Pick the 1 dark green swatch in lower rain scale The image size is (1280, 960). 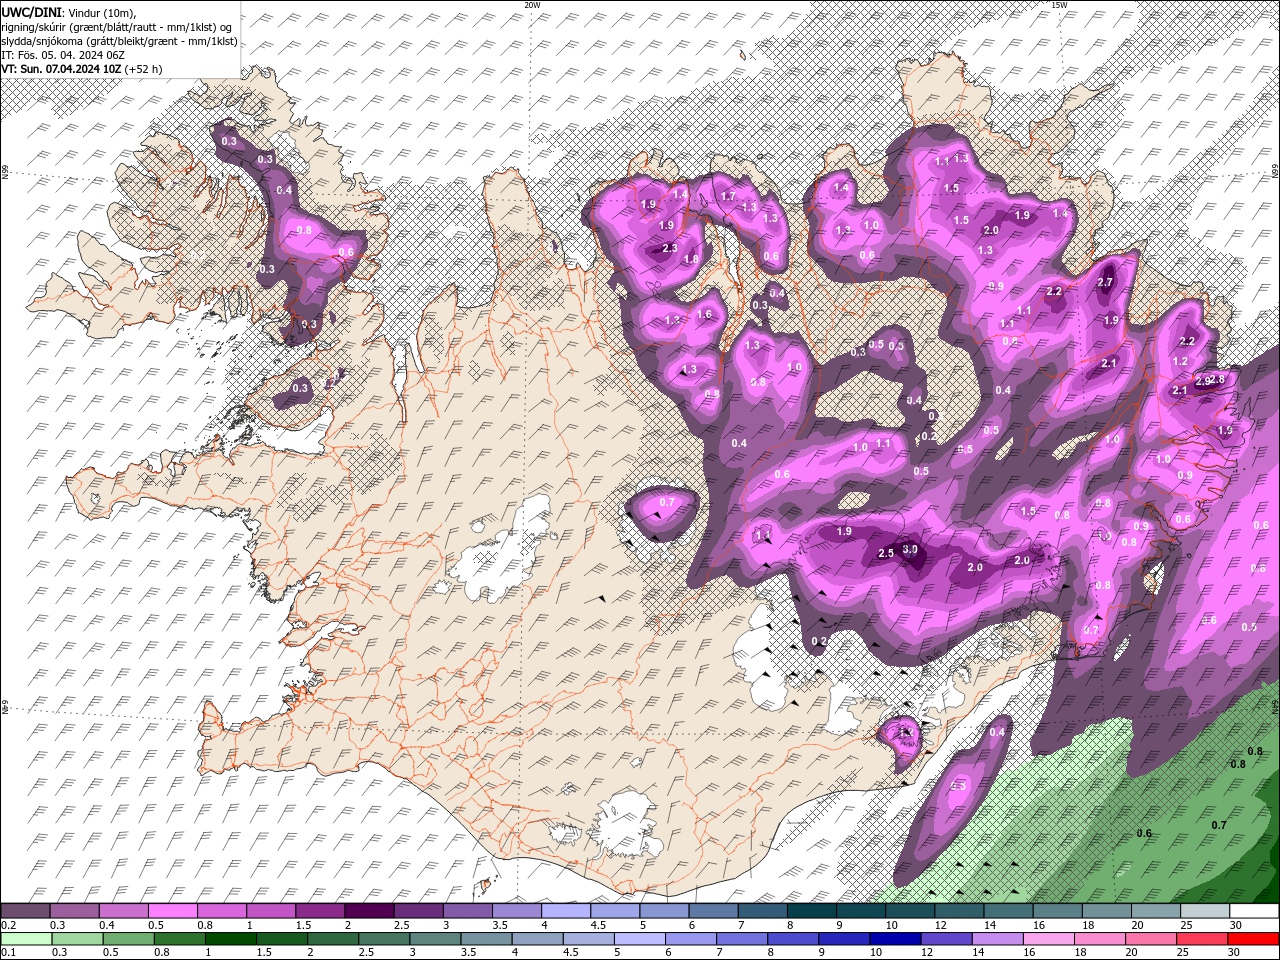pyautogui.click(x=230, y=939)
